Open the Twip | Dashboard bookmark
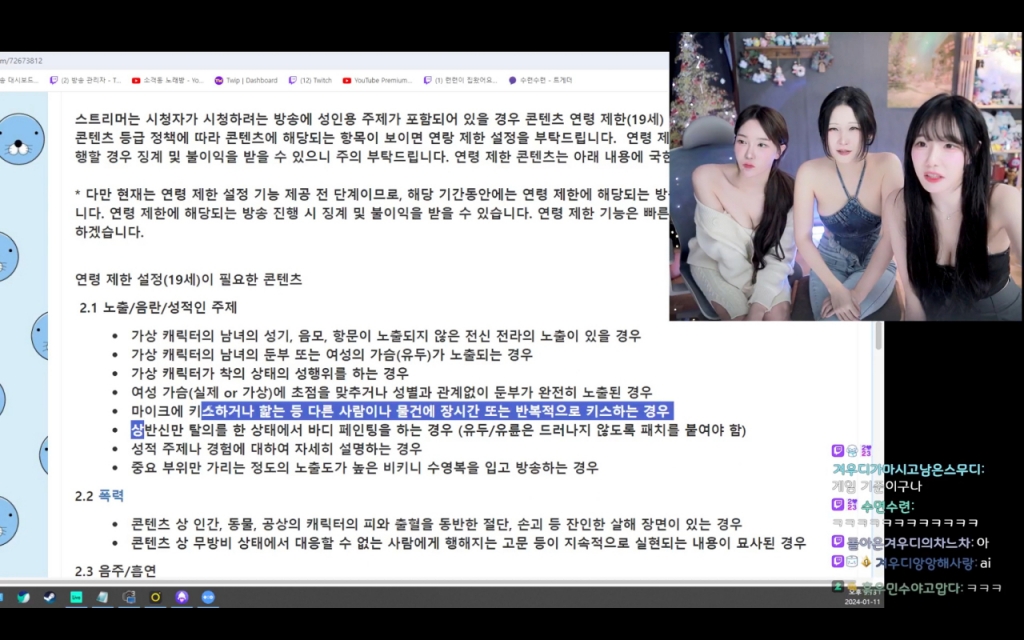Viewport: 1024px width, 640px height. (245, 80)
